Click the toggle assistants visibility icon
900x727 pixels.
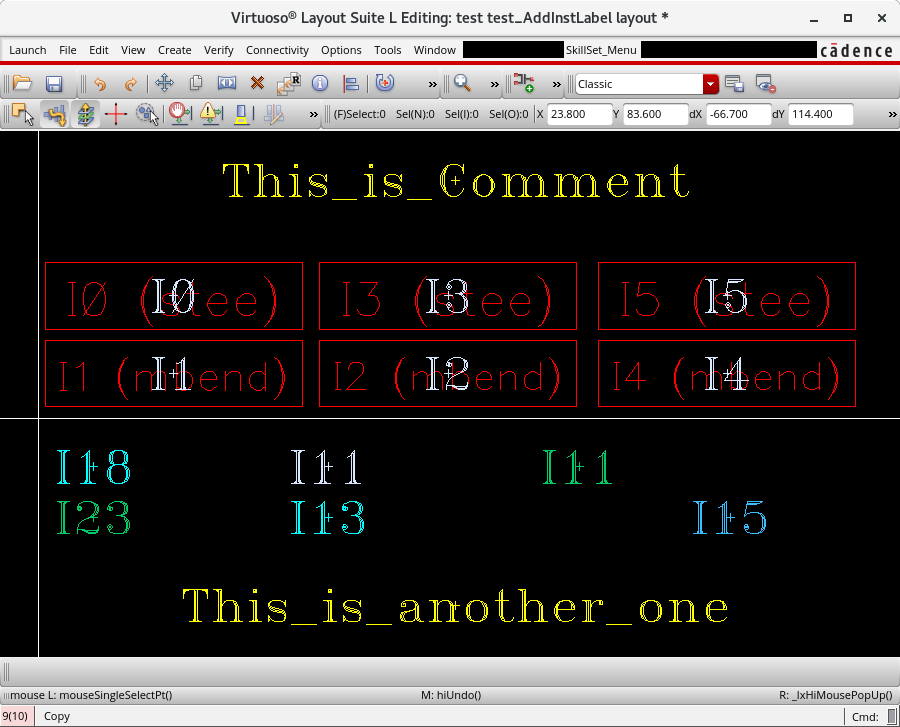(766, 84)
